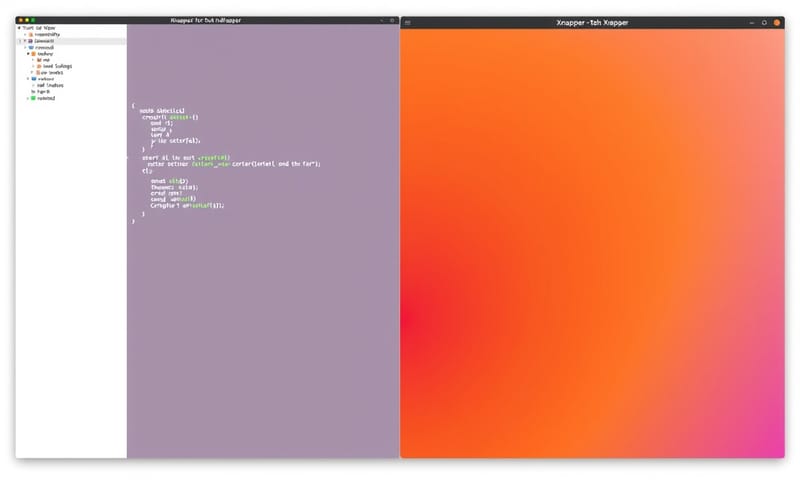The width and height of the screenshot is (800, 480).
Task: Minimize the right window using the dash button
Action: pyautogui.click(x=751, y=21)
